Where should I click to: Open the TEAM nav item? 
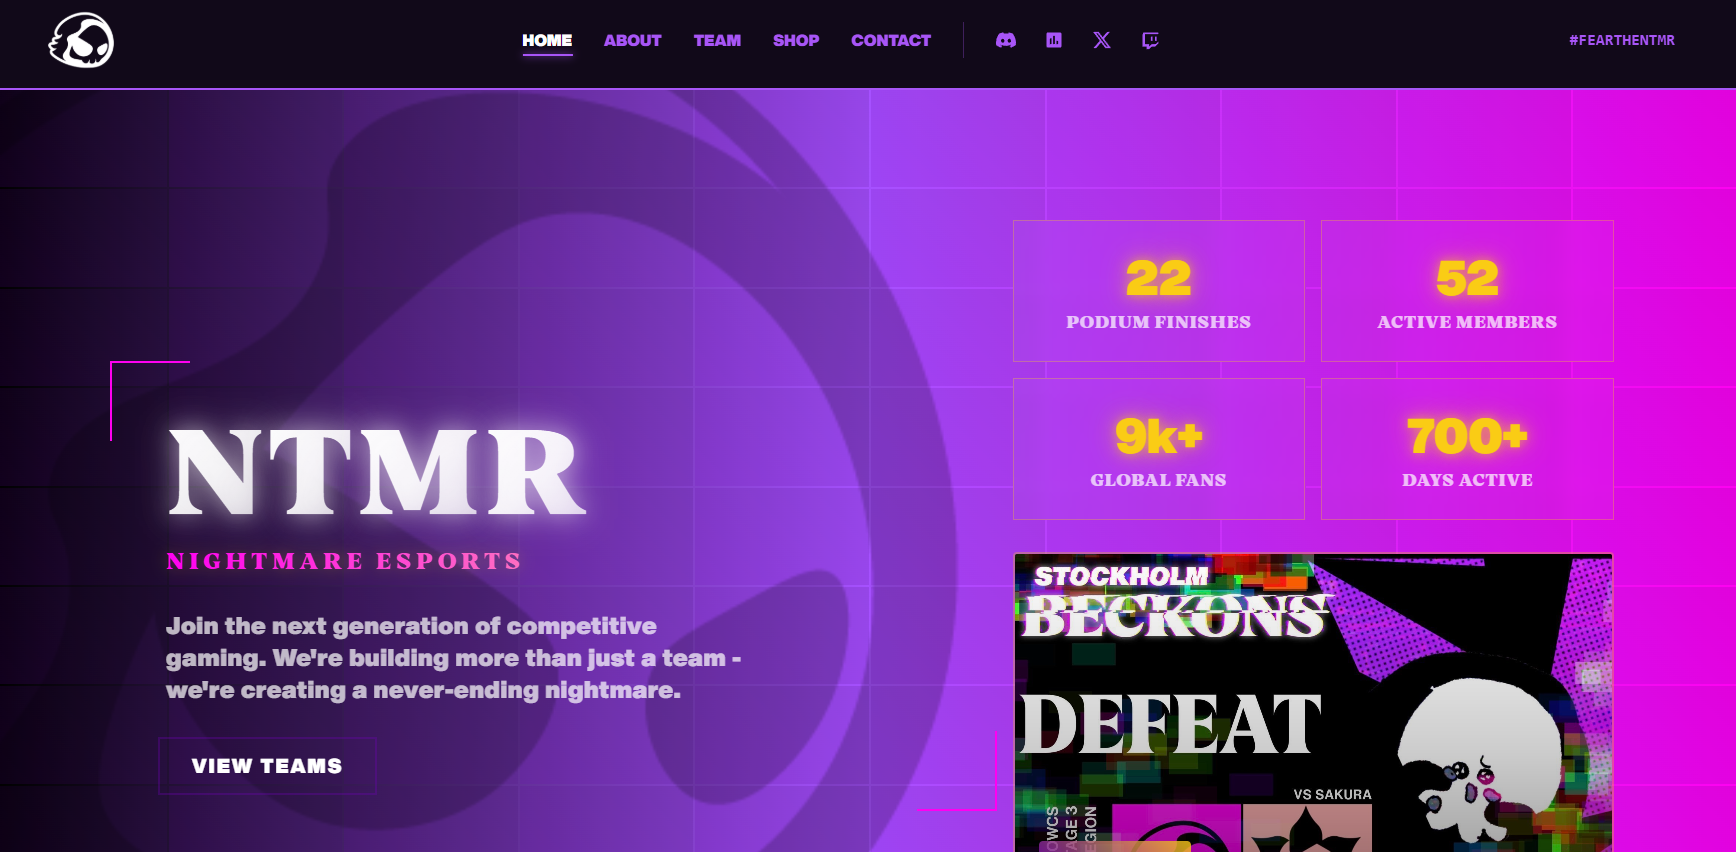(x=717, y=40)
